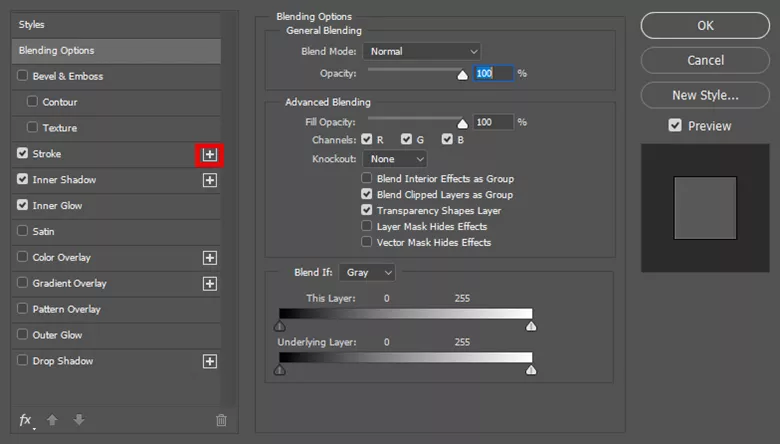This screenshot has height=444, width=780.
Task: Click the style preview thumbnail
Action: point(705,208)
